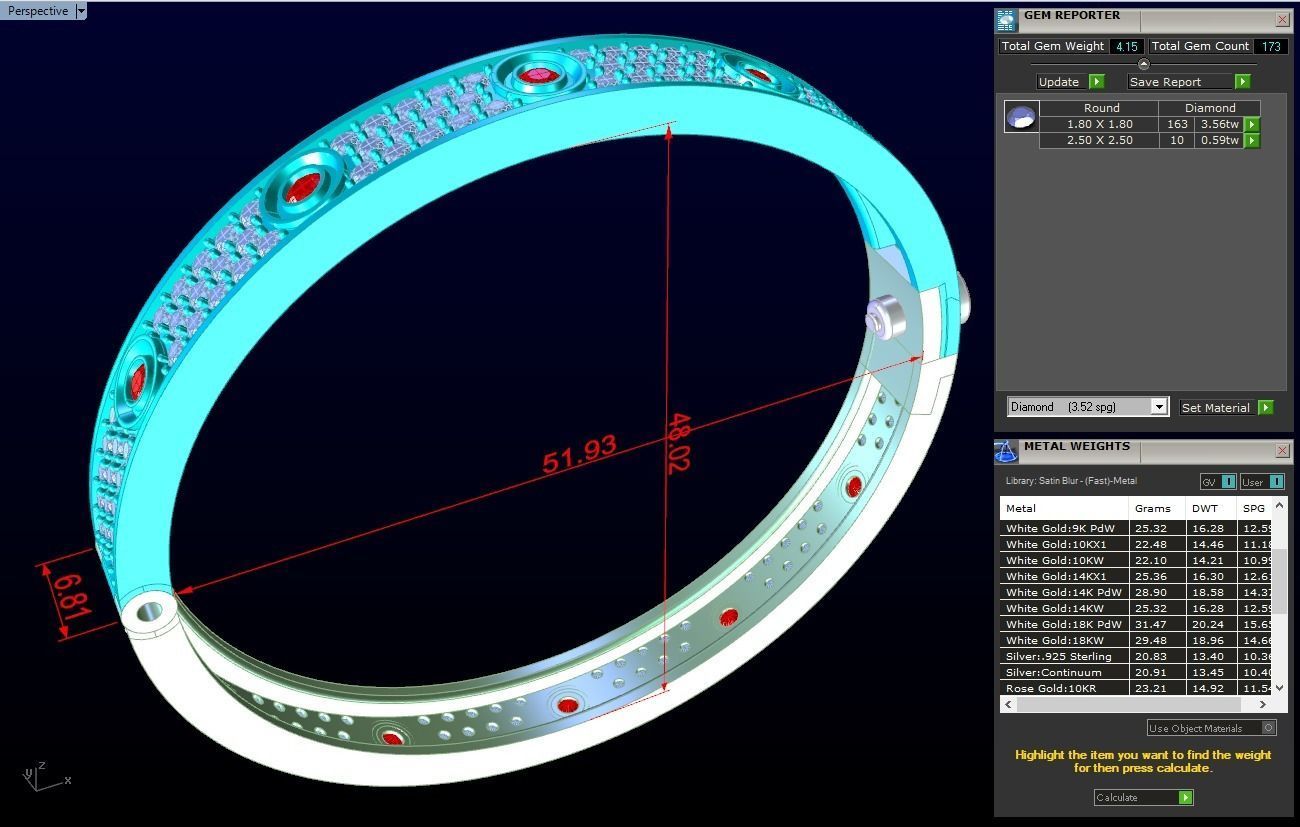Click the Update button
Image resolution: width=1300 pixels, height=827 pixels.
click(x=1061, y=82)
